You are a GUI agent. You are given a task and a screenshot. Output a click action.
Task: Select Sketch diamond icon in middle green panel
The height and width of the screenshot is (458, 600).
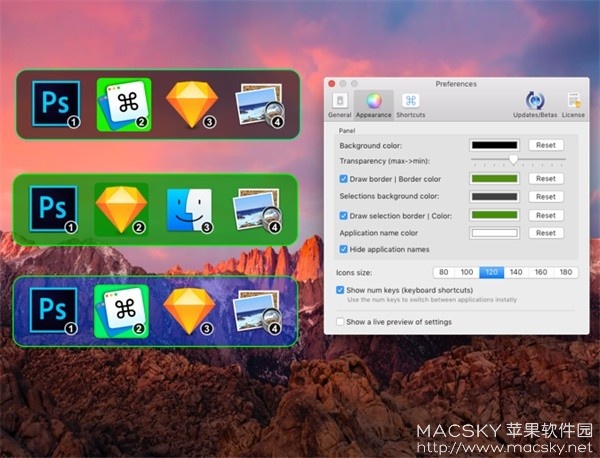tap(121, 209)
